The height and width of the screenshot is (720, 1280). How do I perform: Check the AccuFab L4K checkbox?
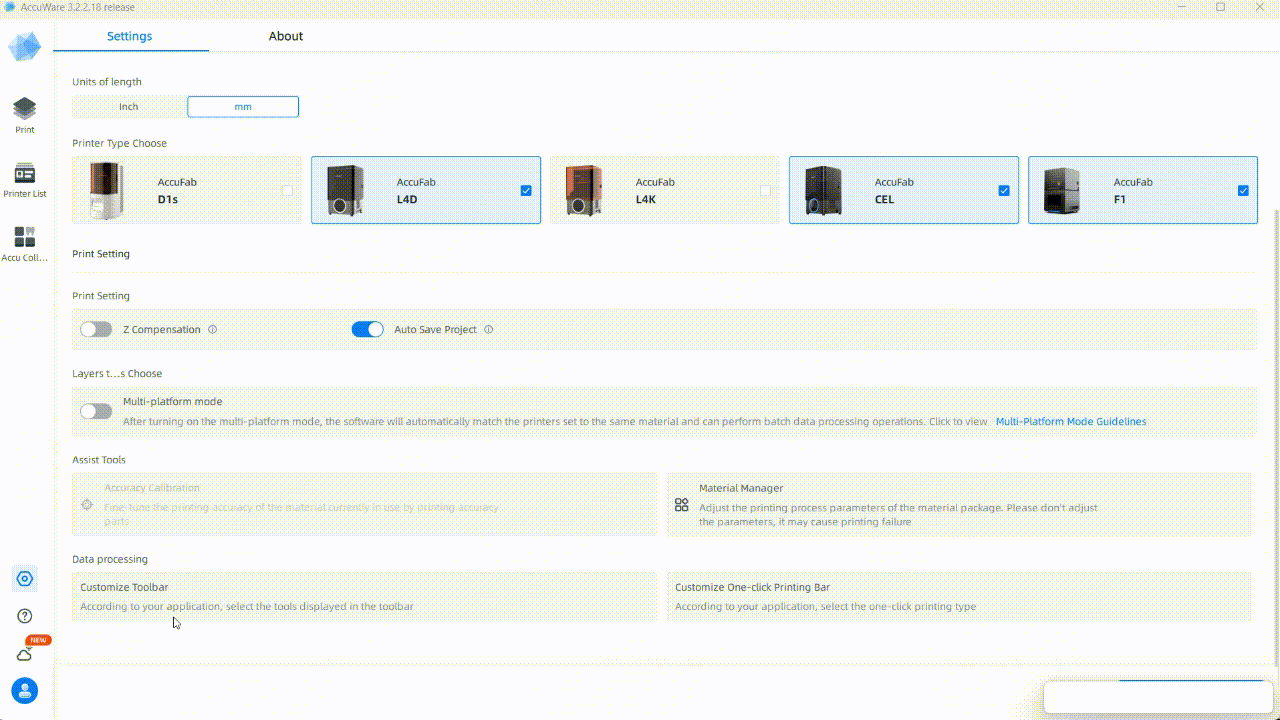click(765, 190)
